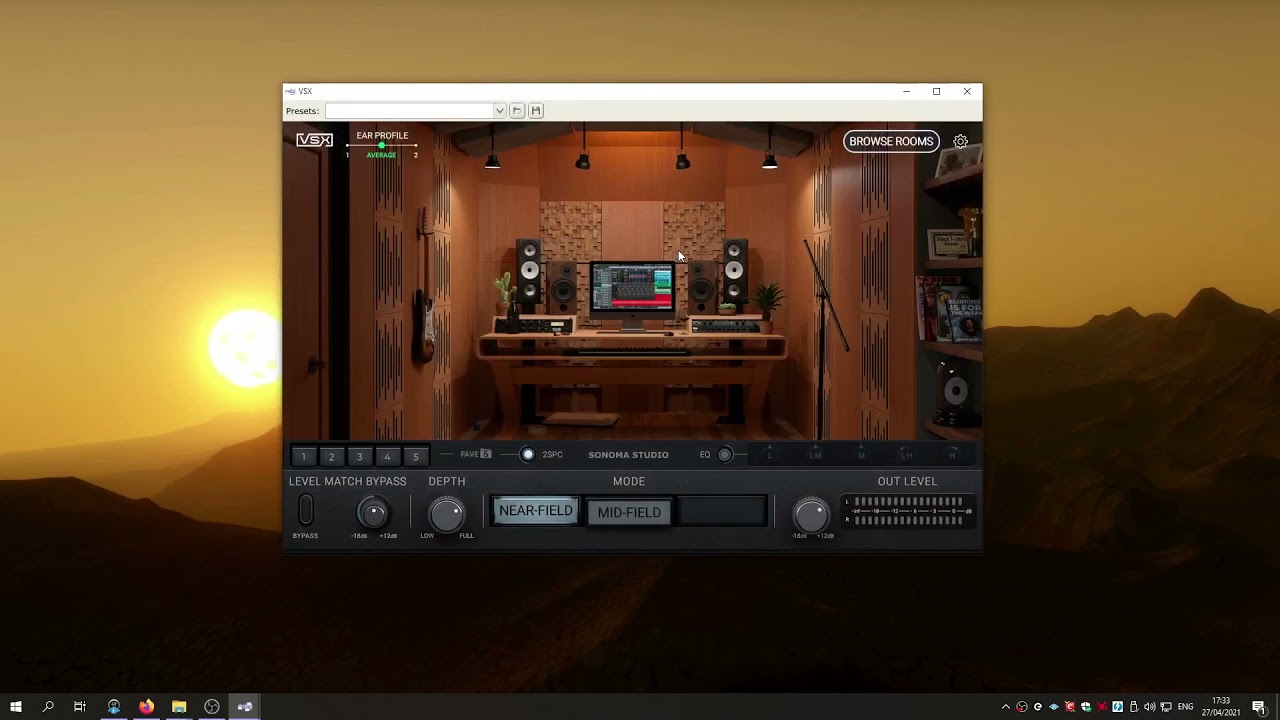
Task: Click the BROWSE ROOMS button
Action: click(x=891, y=141)
